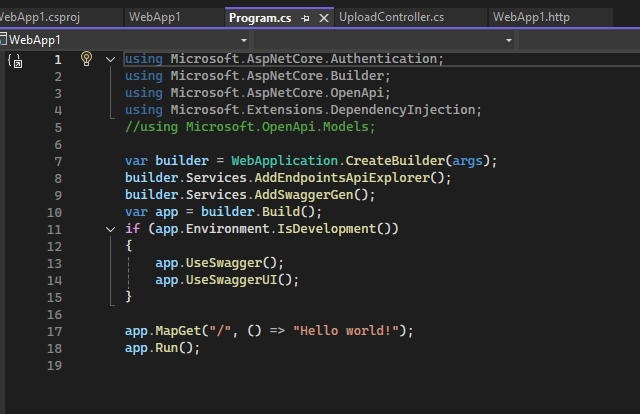The height and width of the screenshot is (414, 640).
Task: Click the 'if' keyword on line 11
Action: pos(132,229)
